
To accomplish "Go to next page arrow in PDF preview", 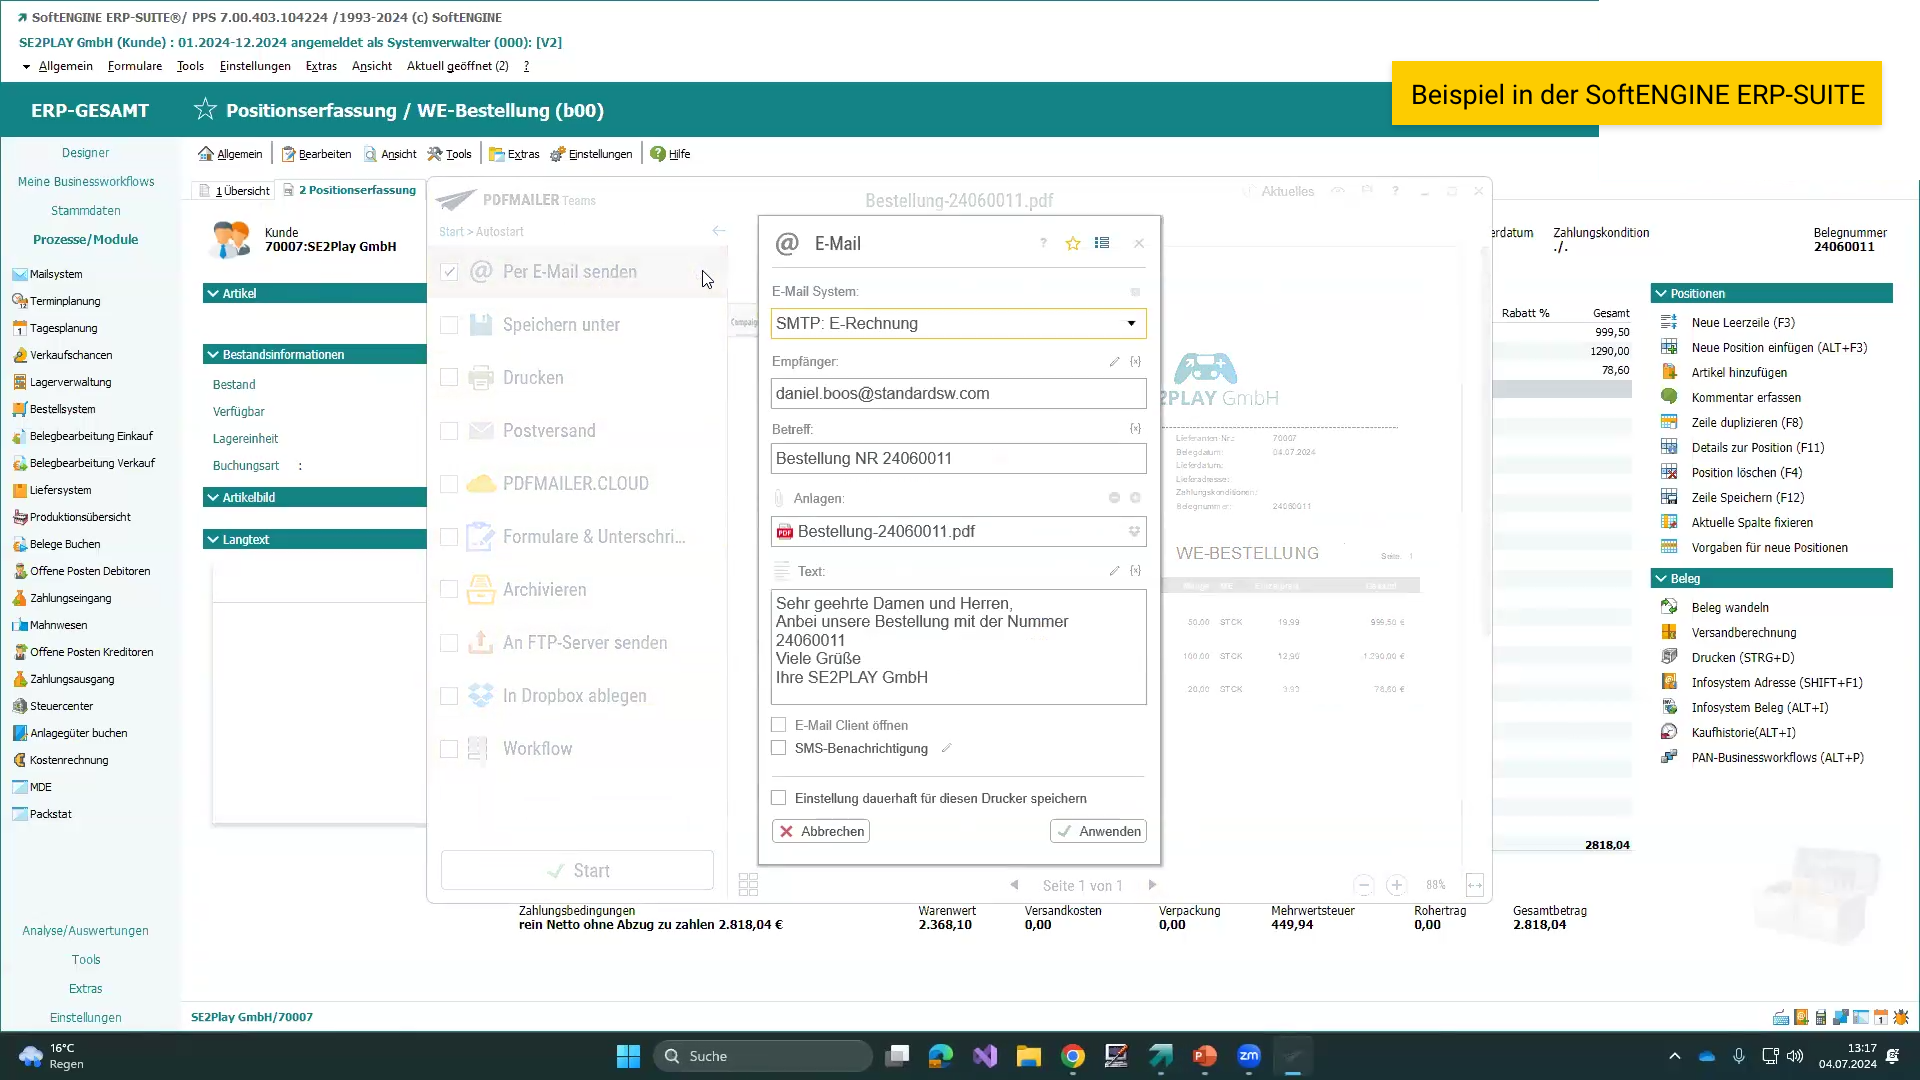I will pos(1152,885).
